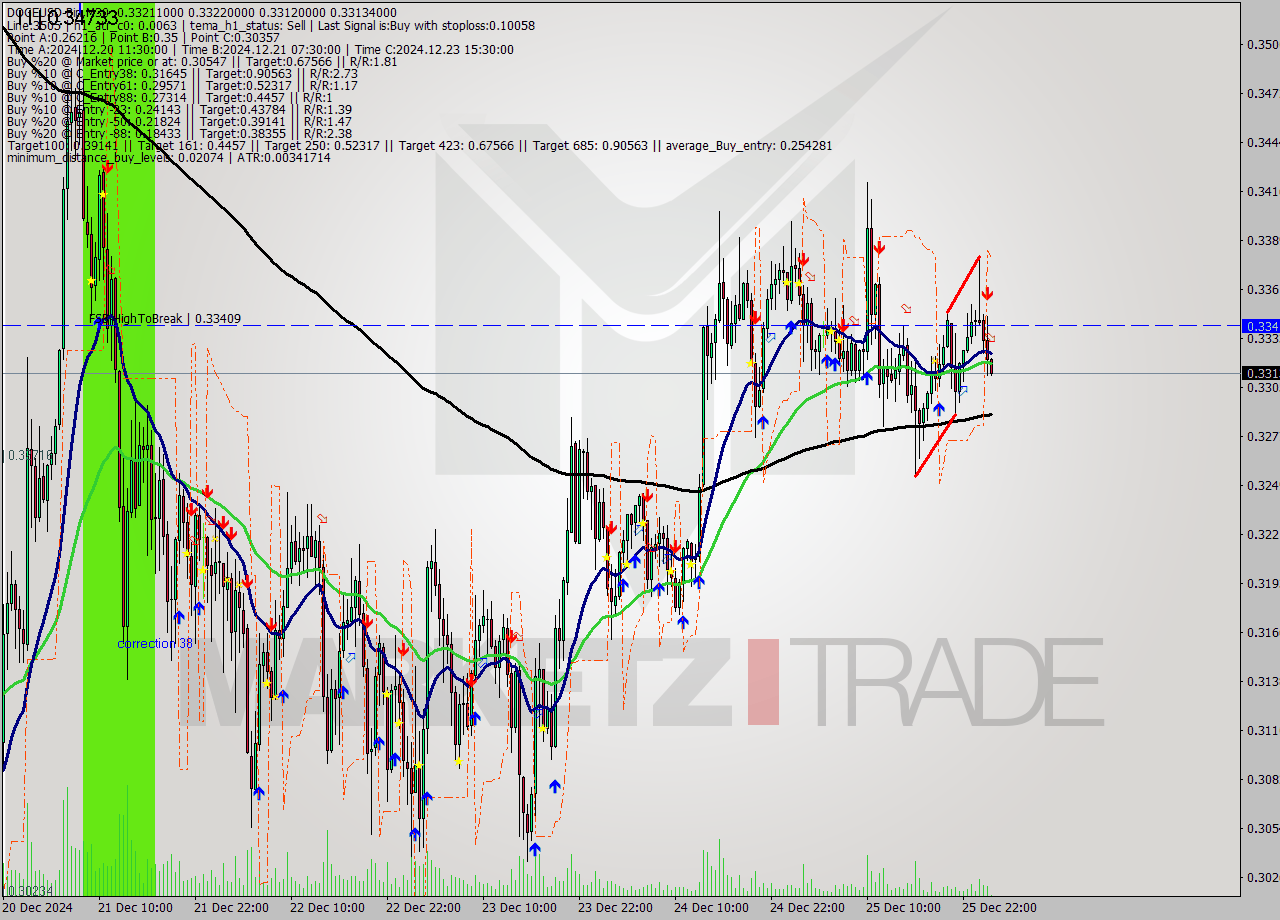Viewport: 1280px width, 920px height.
Task: Click the '22 Dec 10:00' time label
Action: 327,908
